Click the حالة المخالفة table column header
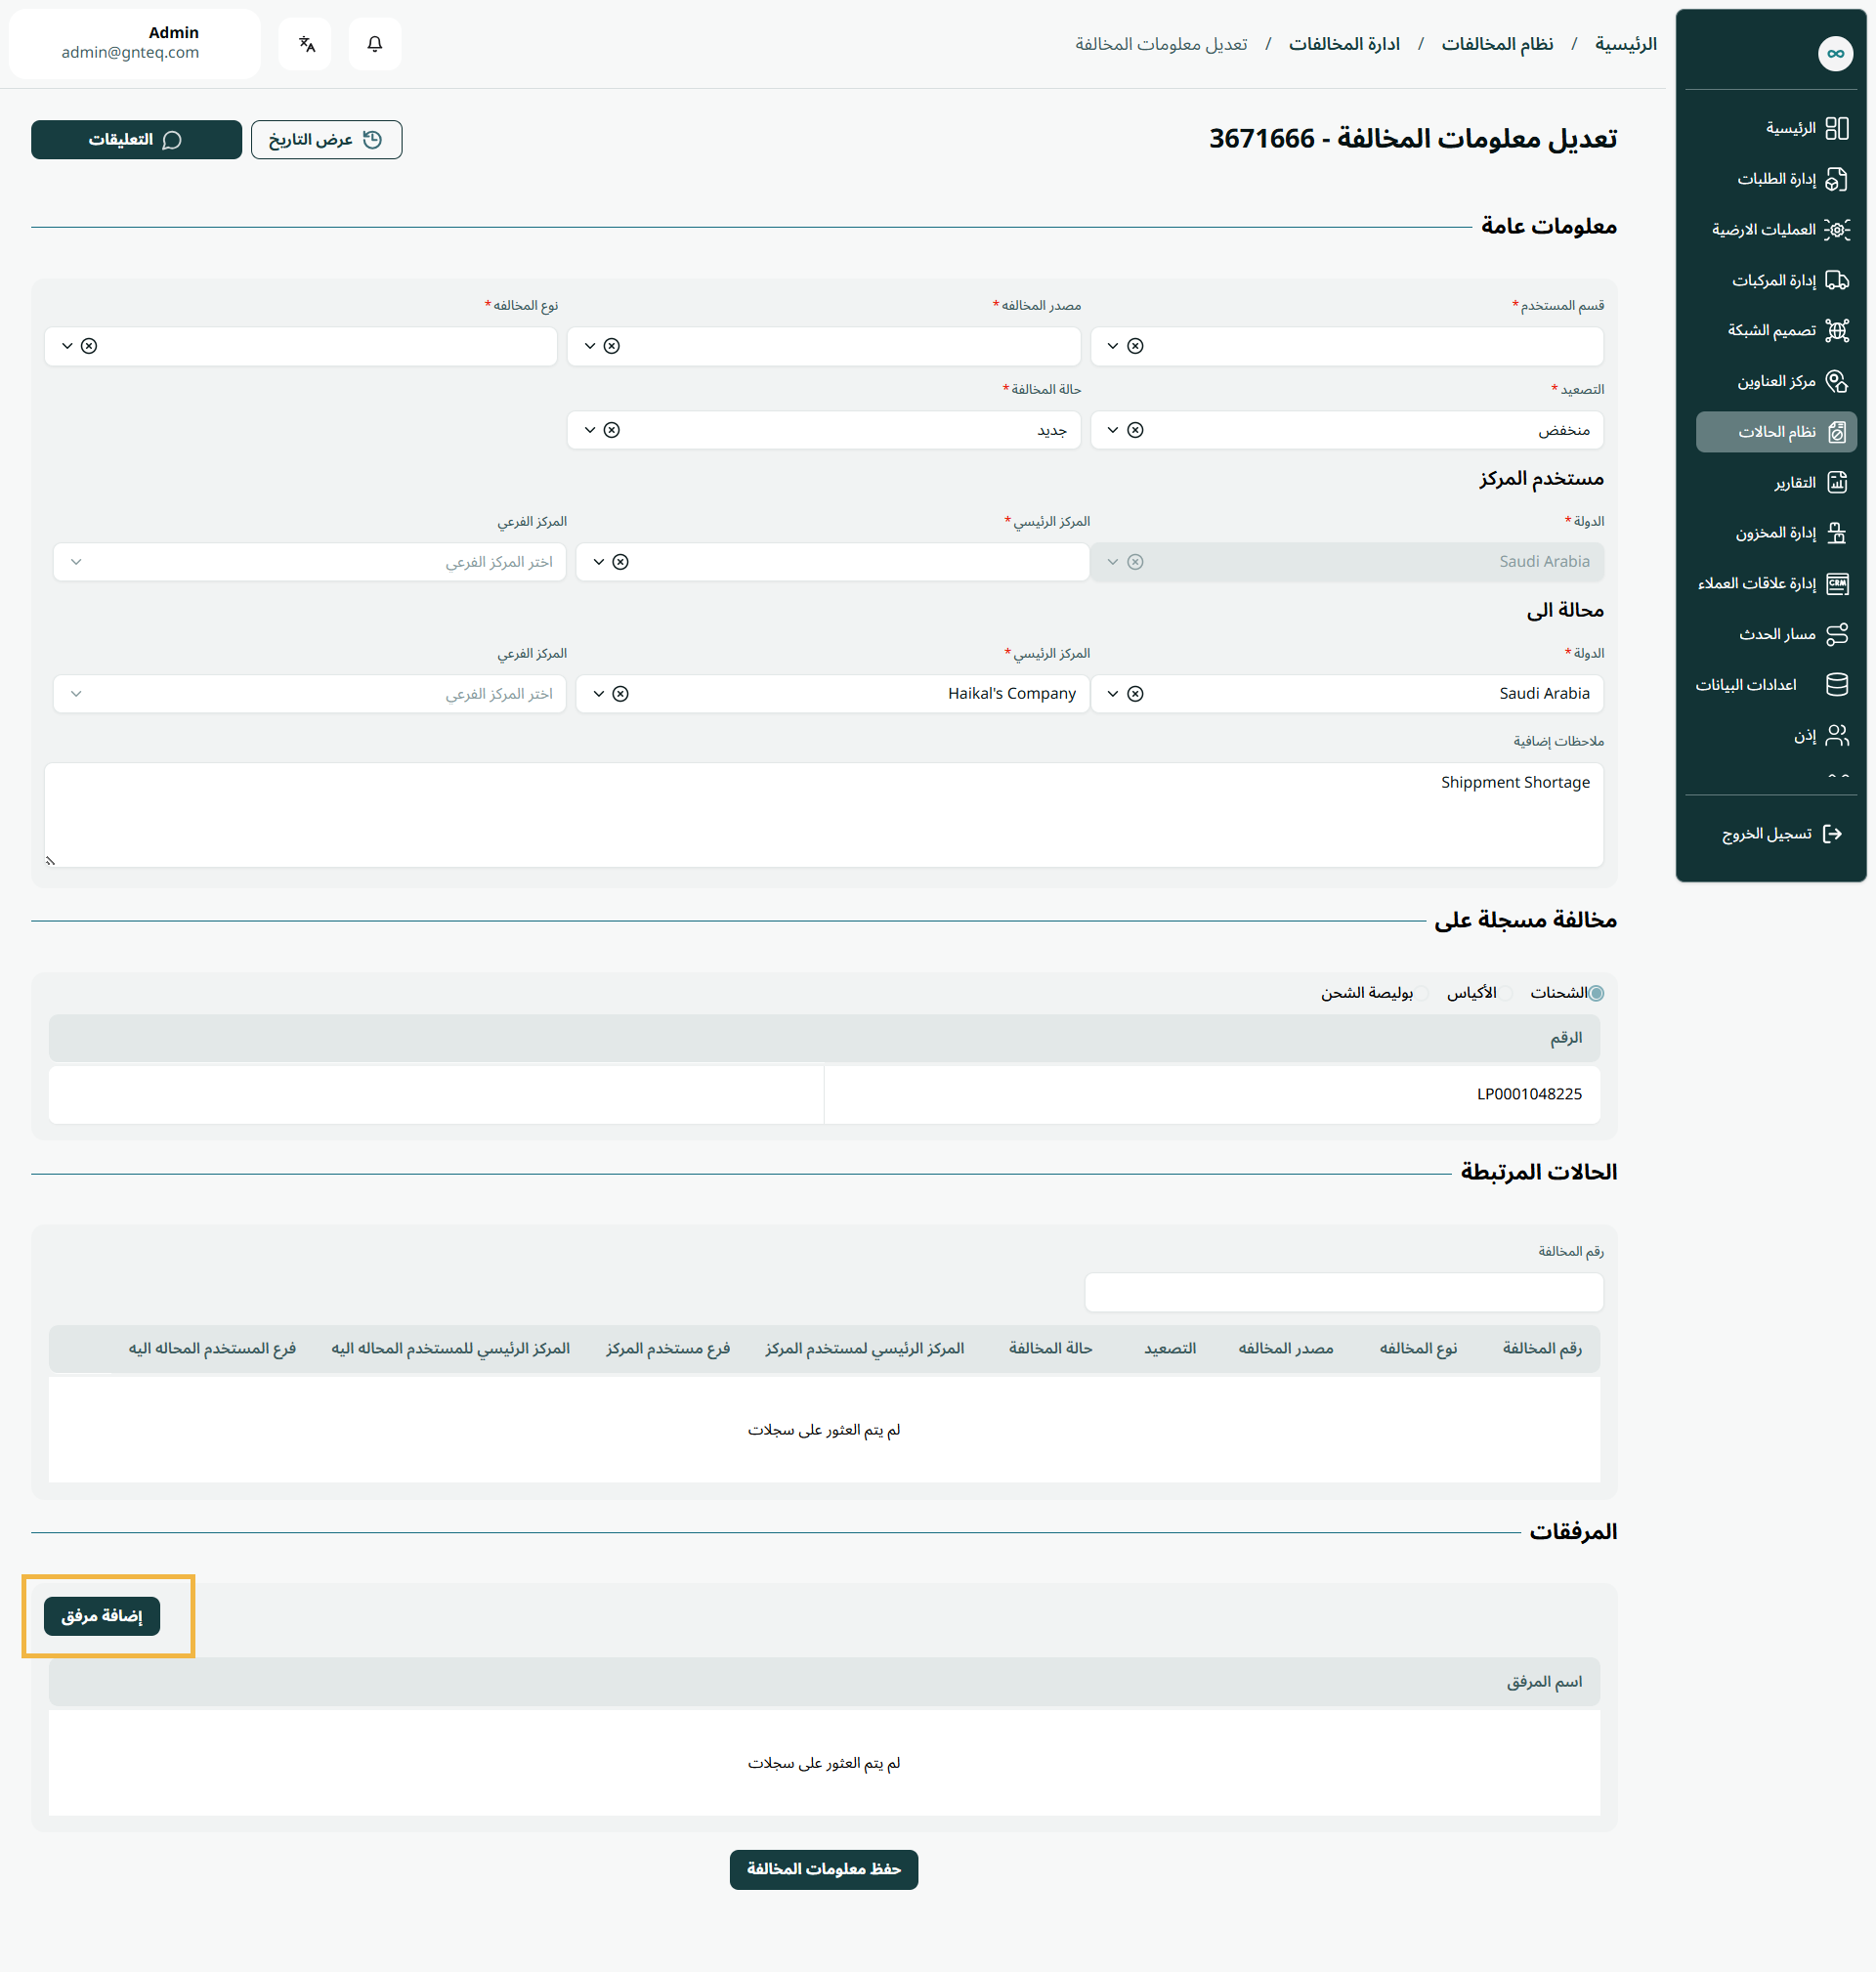Image resolution: width=1876 pixels, height=1972 pixels. [1050, 1348]
